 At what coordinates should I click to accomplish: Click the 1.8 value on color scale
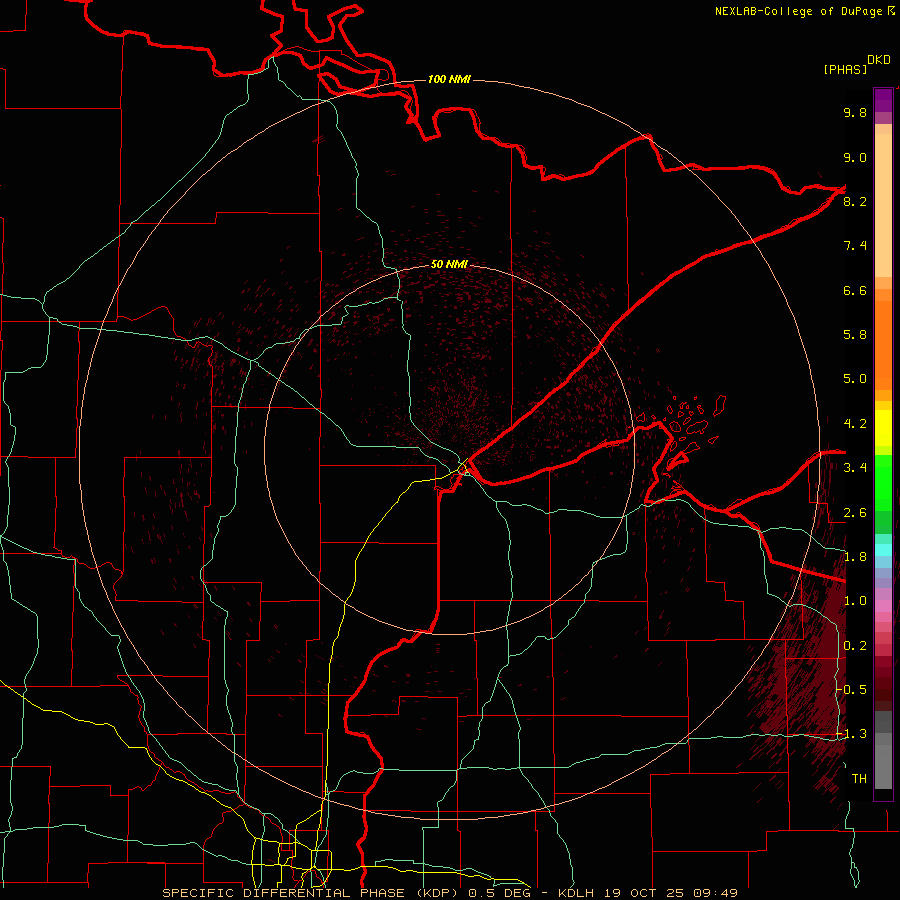[855, 557]
